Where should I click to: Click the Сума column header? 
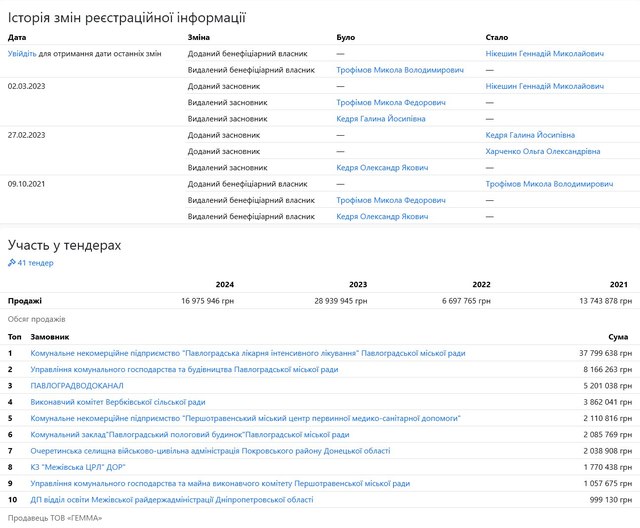click(x=618, y=337)
